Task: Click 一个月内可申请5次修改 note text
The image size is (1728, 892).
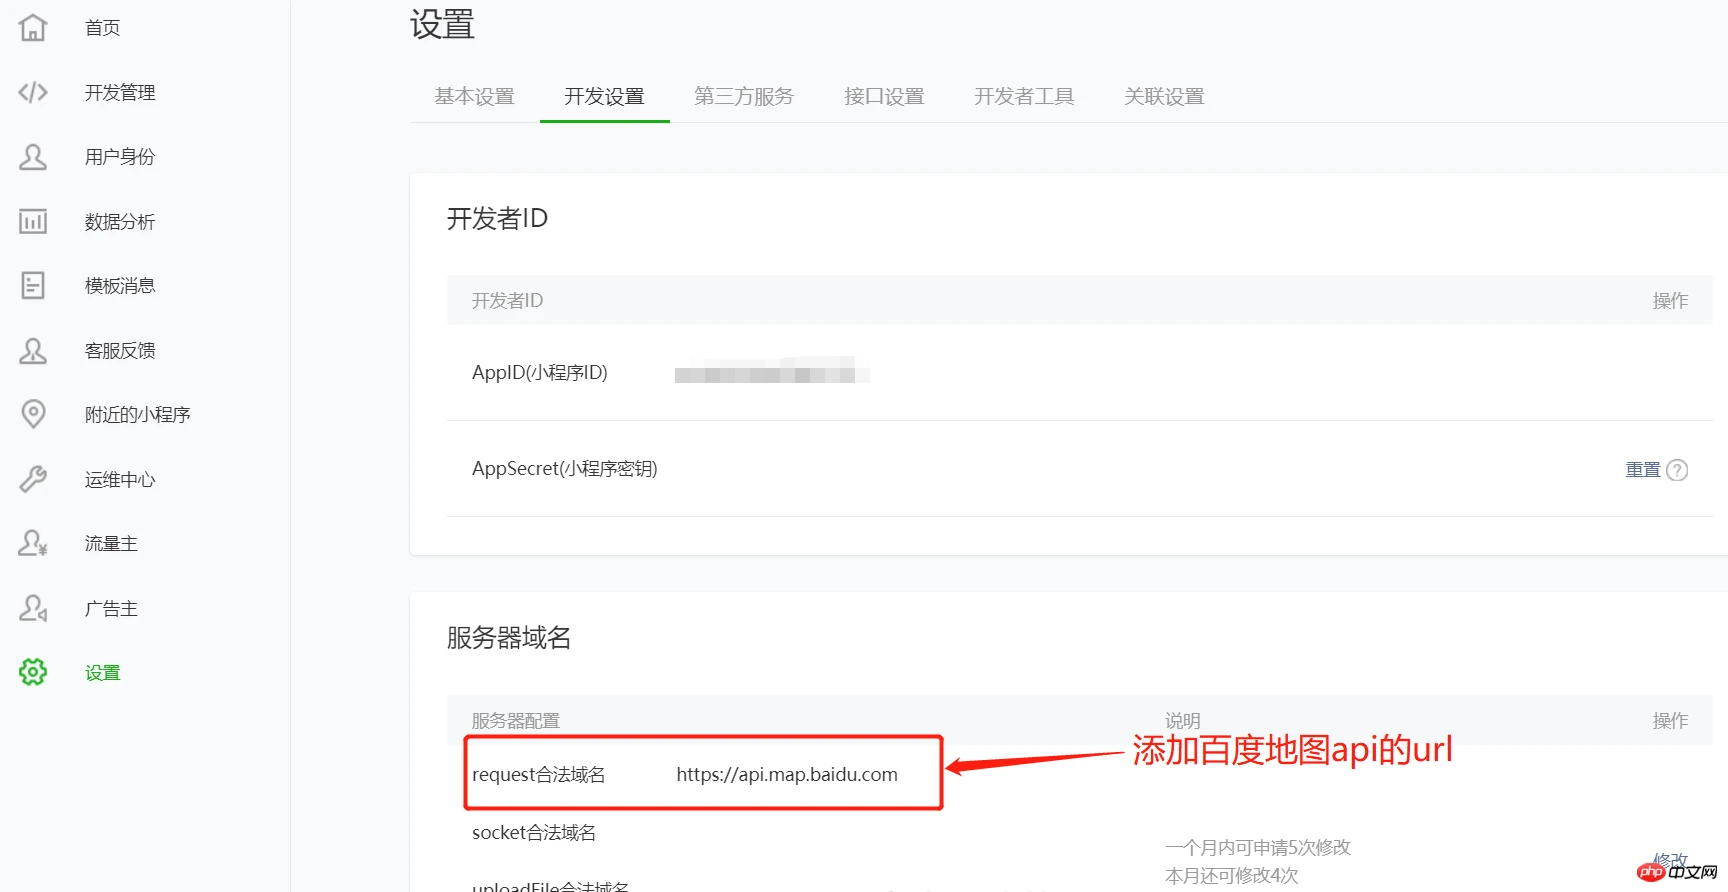Action: pyautogui.click(x=1258, y=847)
